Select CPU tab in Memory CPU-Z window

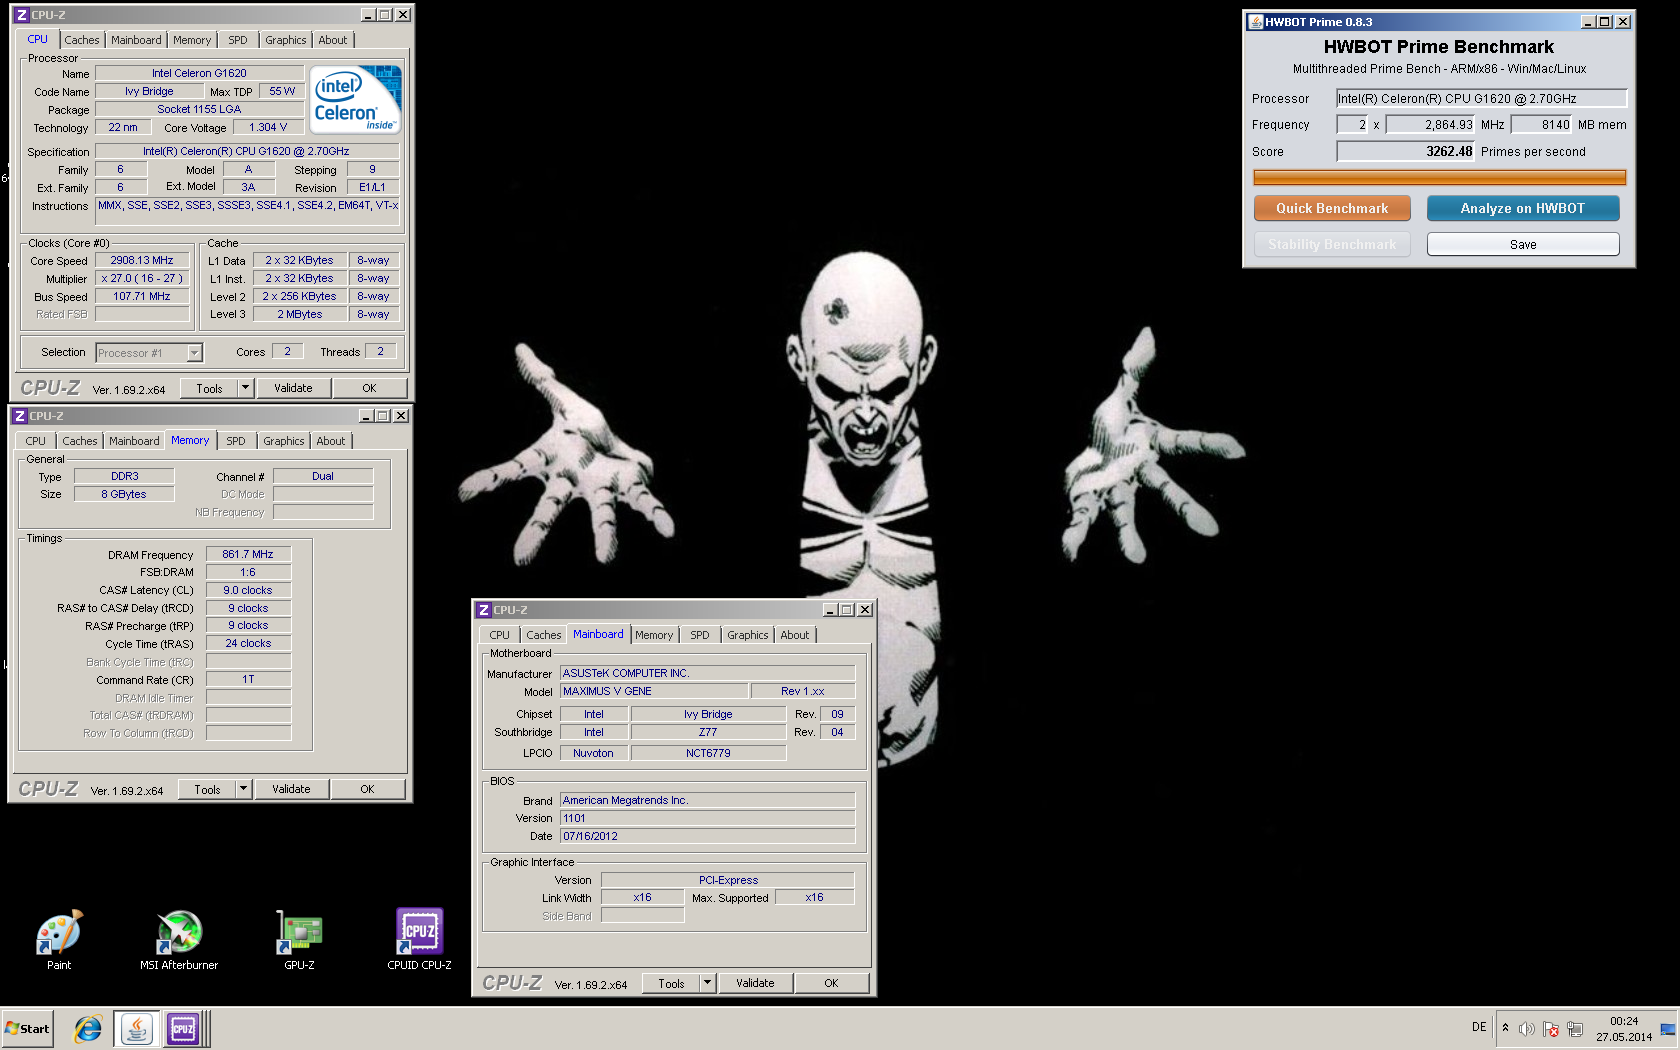(36, 441)
